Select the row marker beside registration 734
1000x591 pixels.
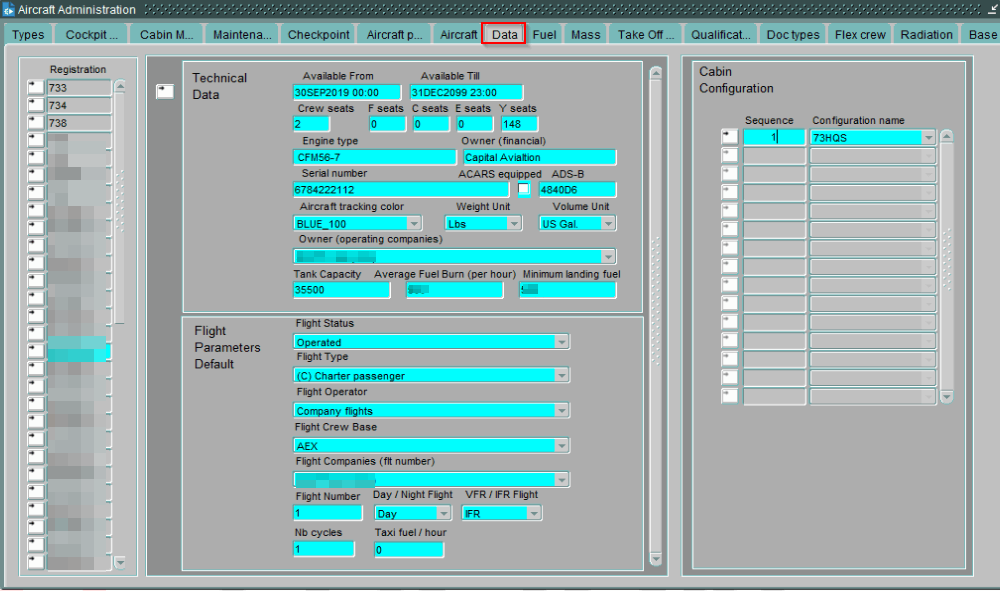coord(36,105)
